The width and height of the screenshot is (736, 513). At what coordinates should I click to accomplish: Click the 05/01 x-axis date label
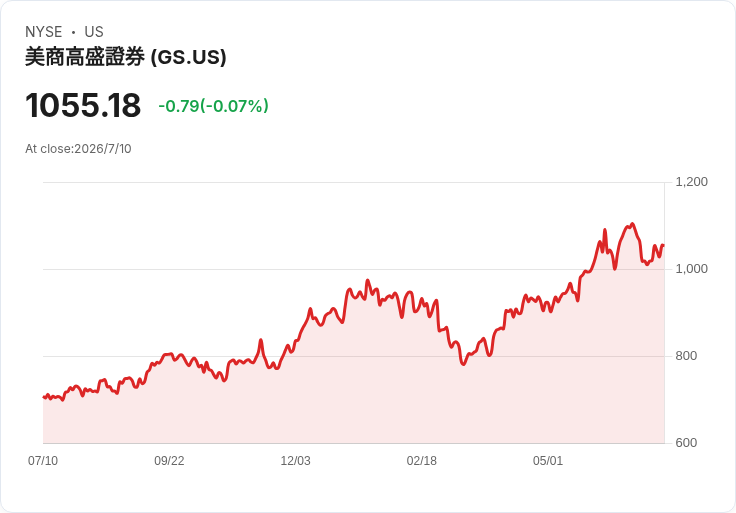[x=548, y=461]
